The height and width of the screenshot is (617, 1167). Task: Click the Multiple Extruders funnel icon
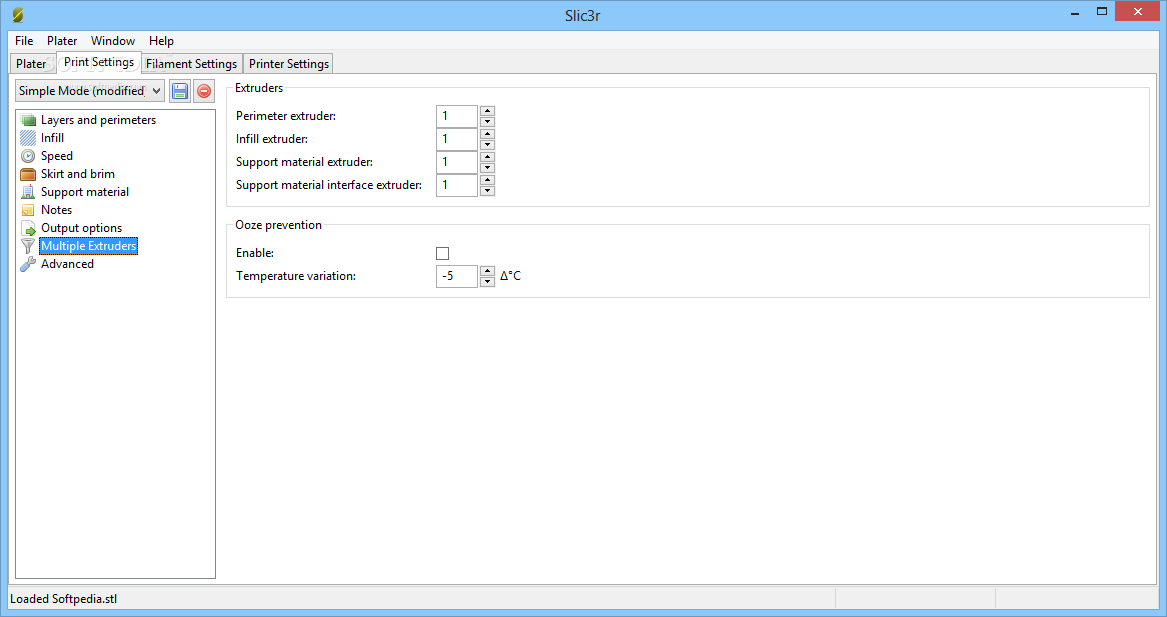28,246
